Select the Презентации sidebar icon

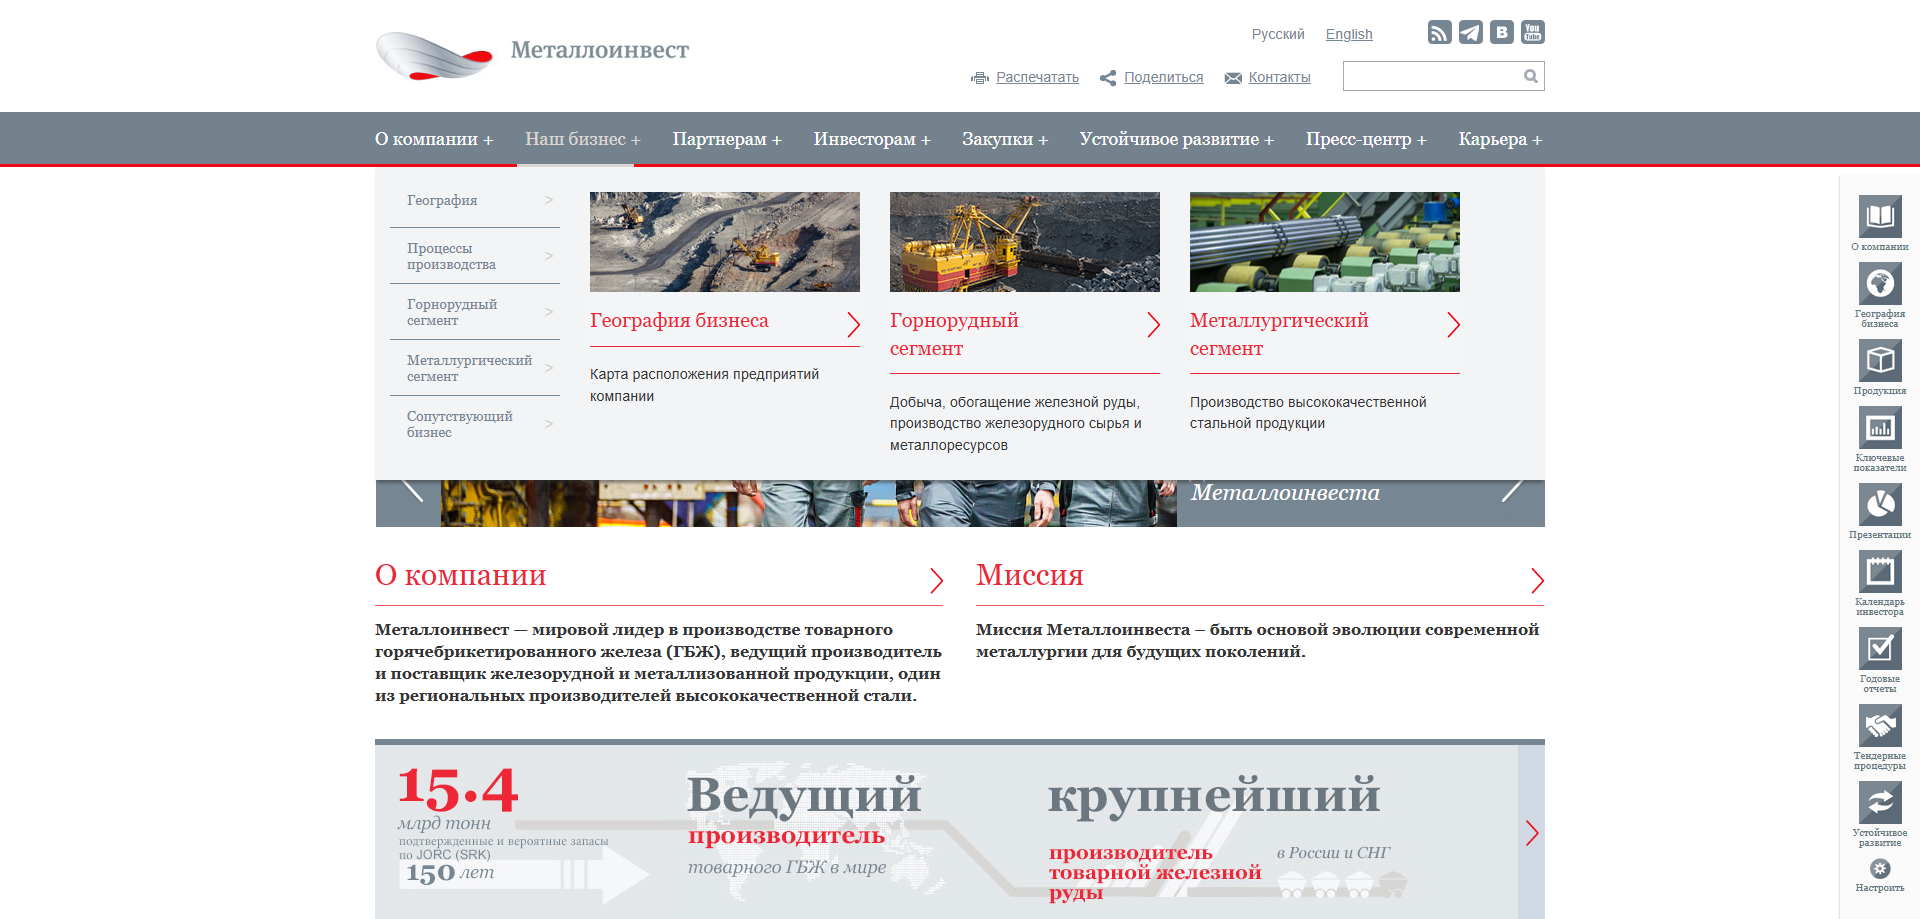click(x=1880, y=505)
